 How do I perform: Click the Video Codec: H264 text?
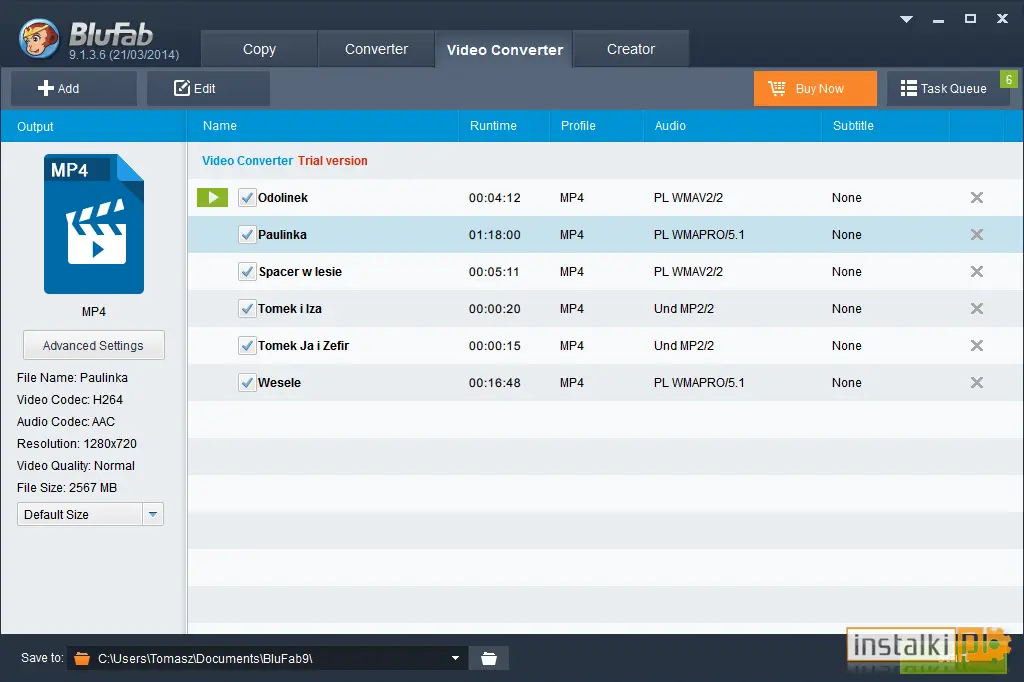coord(70,399)
